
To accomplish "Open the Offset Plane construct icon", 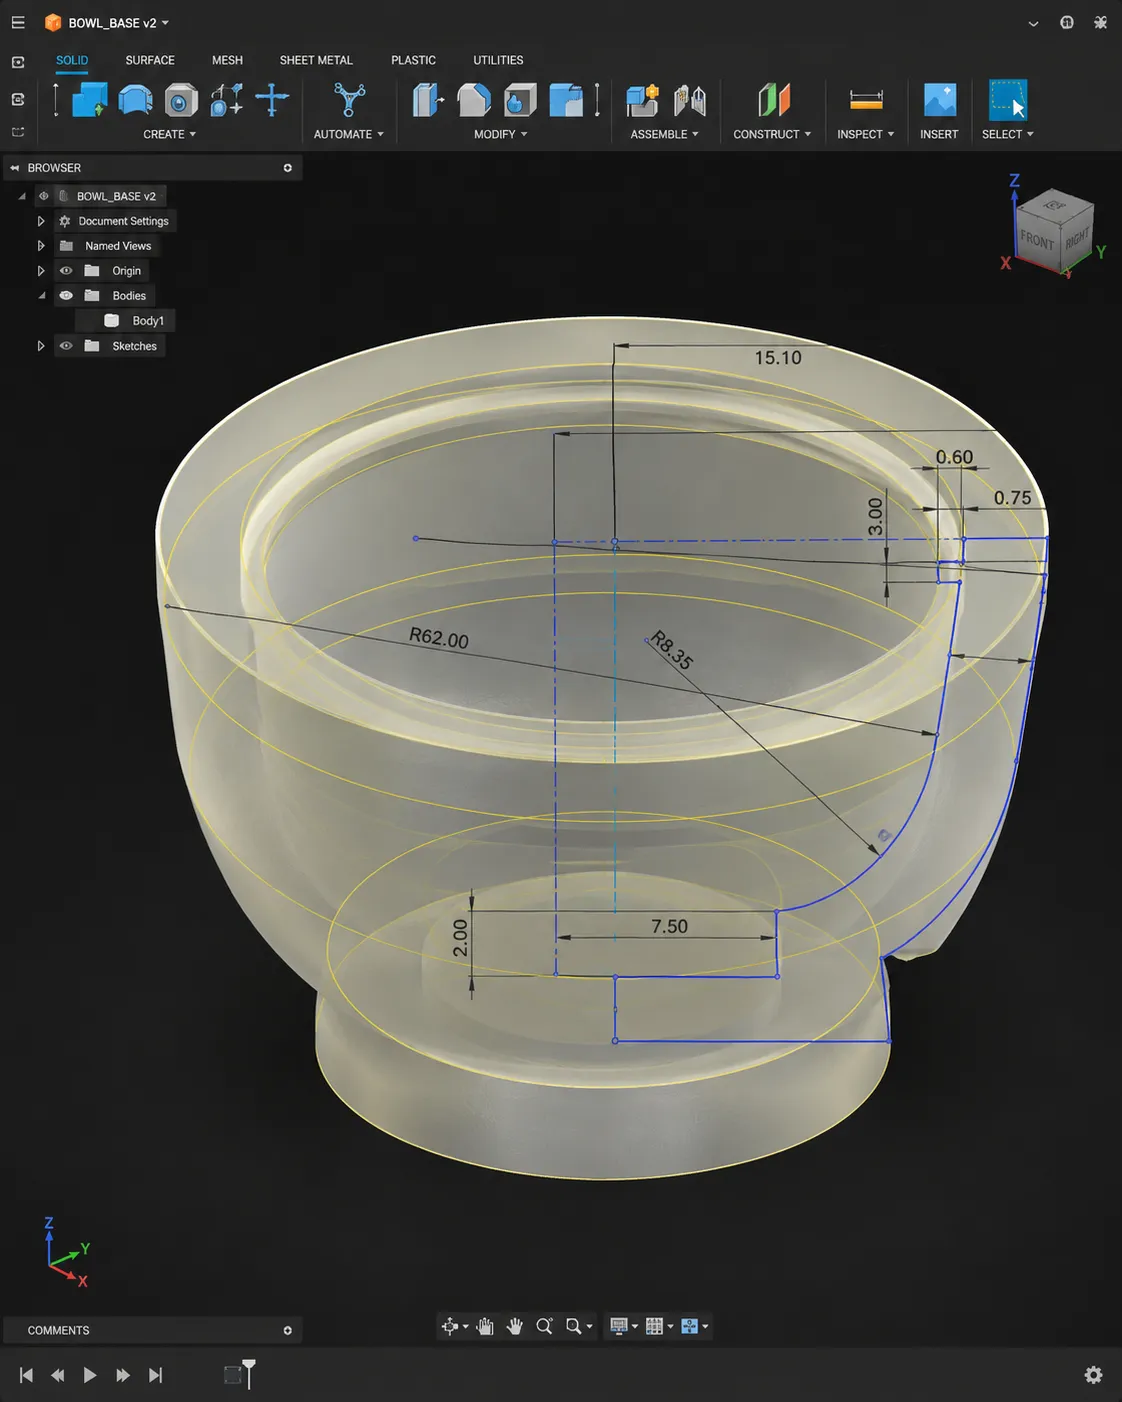I will point(774,100).
